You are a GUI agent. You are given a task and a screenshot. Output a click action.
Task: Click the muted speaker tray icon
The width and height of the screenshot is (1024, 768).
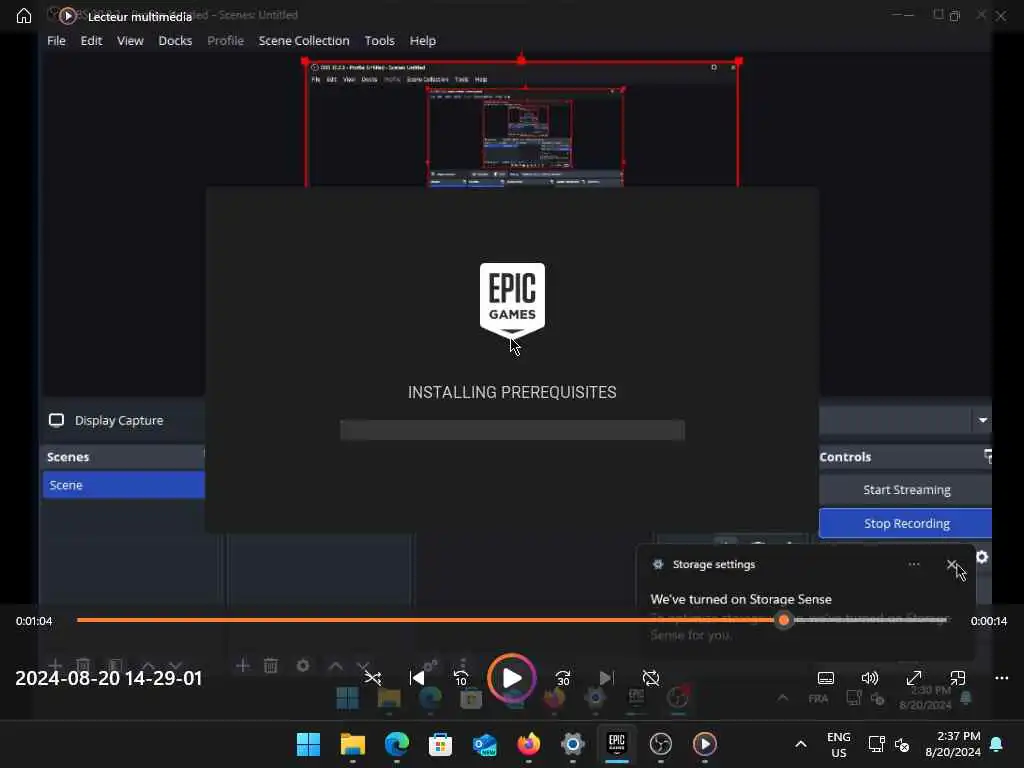[902, 744]
